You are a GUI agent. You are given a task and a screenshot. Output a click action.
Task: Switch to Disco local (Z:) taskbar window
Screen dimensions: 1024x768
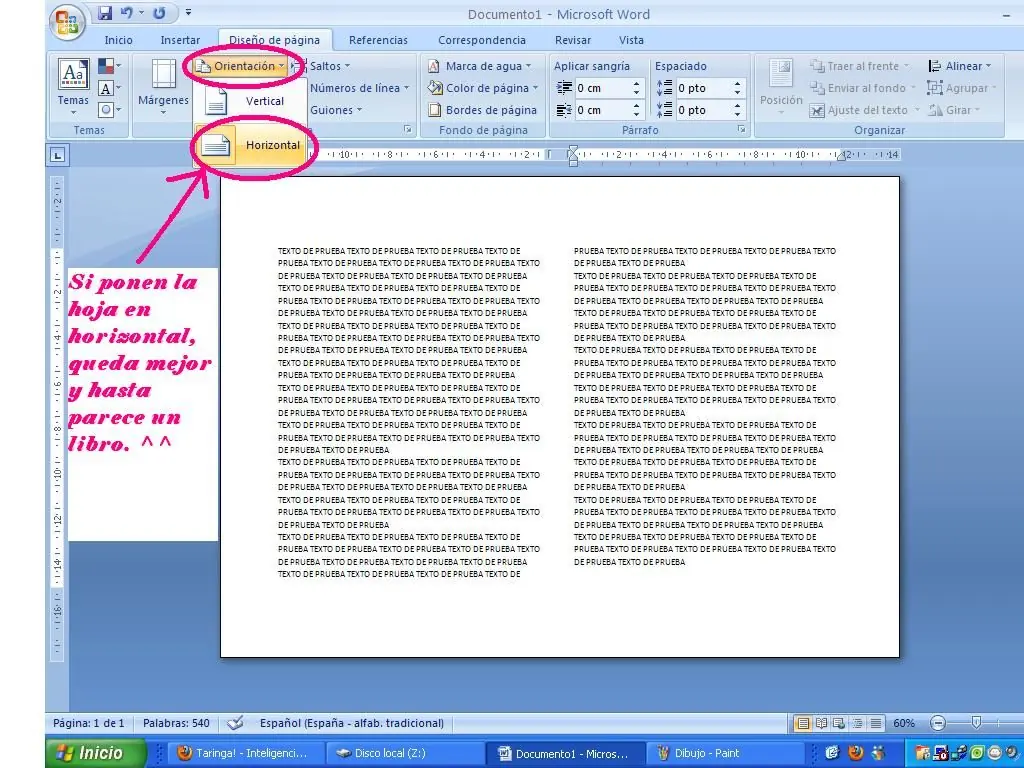[404, 753]
